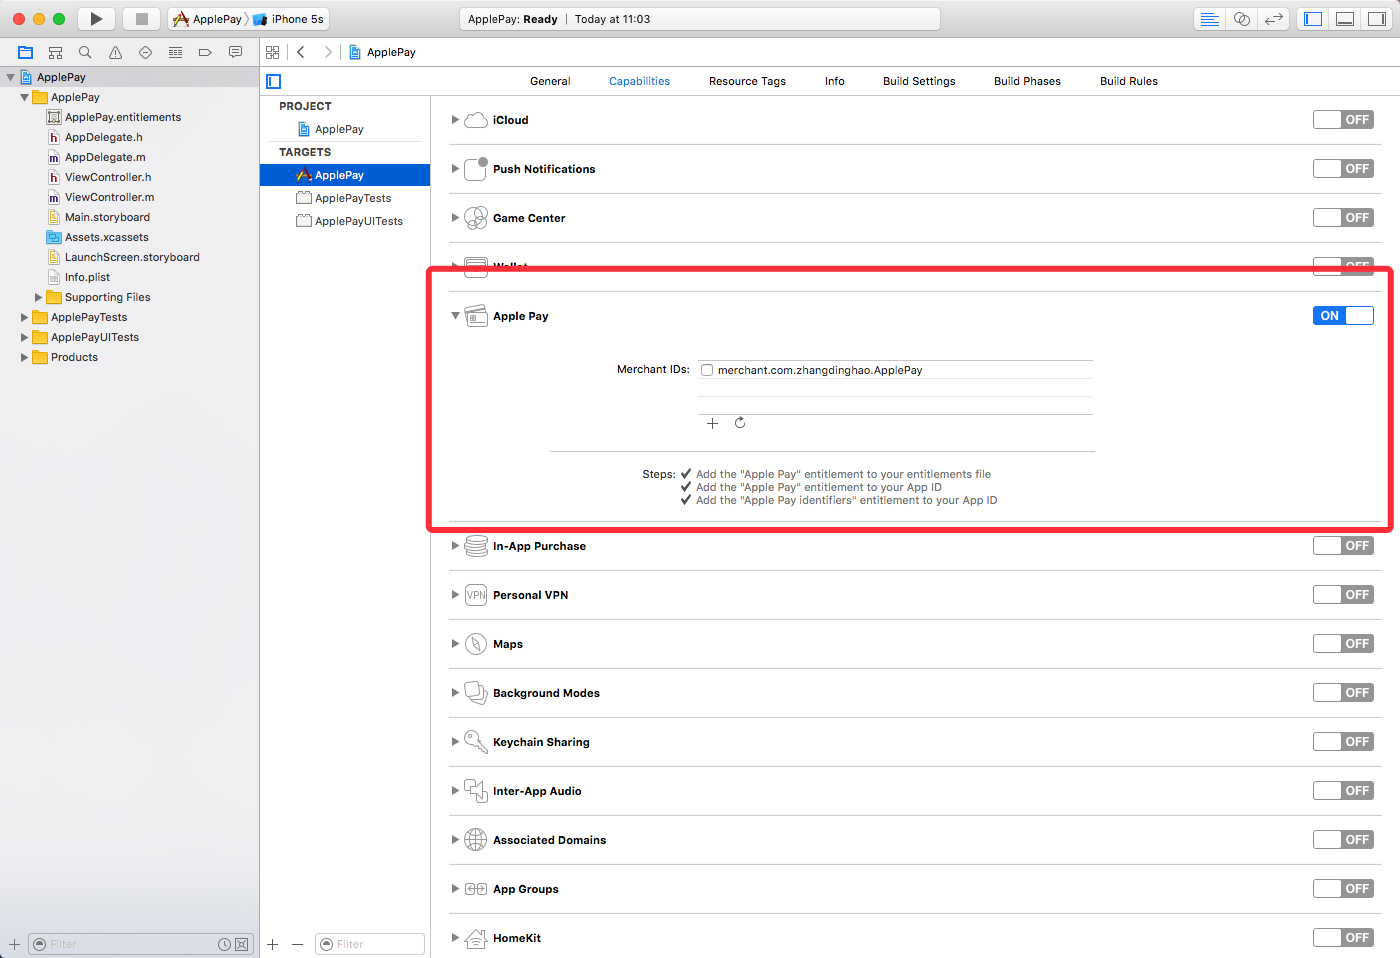
Task: Hide the project and targets list
Action: click(x=274, y=81)
